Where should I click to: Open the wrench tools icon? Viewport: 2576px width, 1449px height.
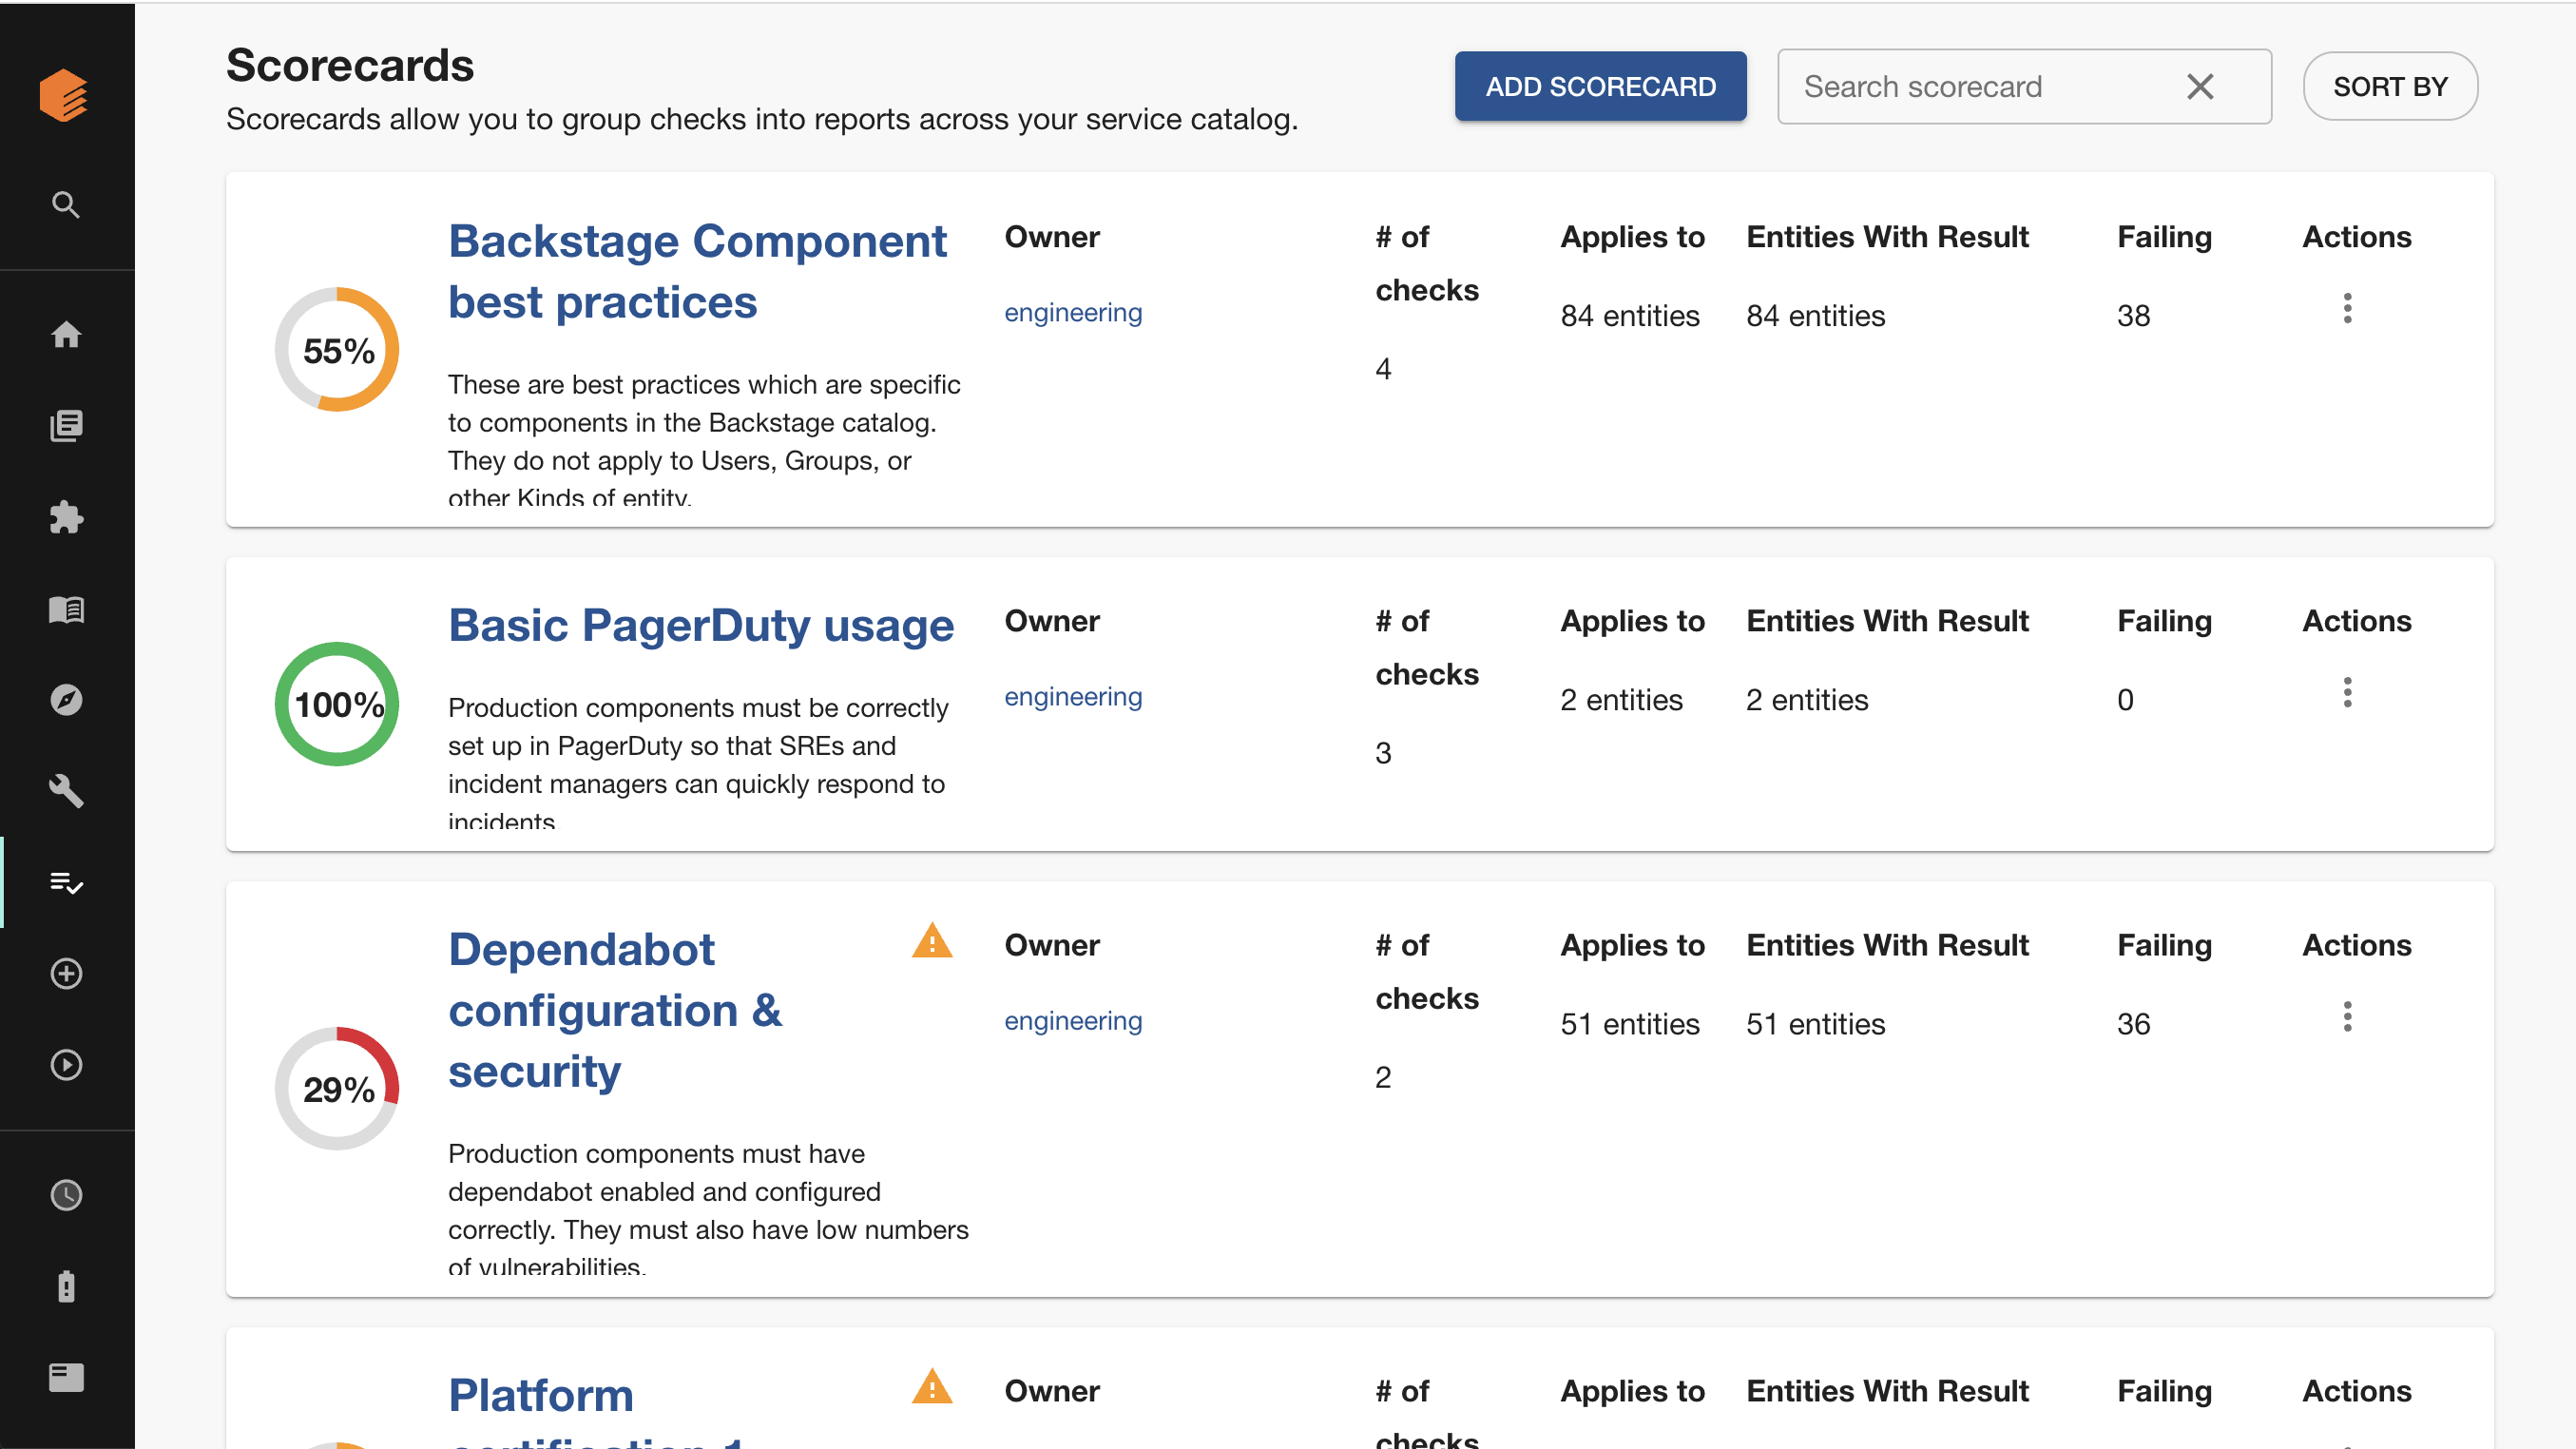(x=66, y=791)
